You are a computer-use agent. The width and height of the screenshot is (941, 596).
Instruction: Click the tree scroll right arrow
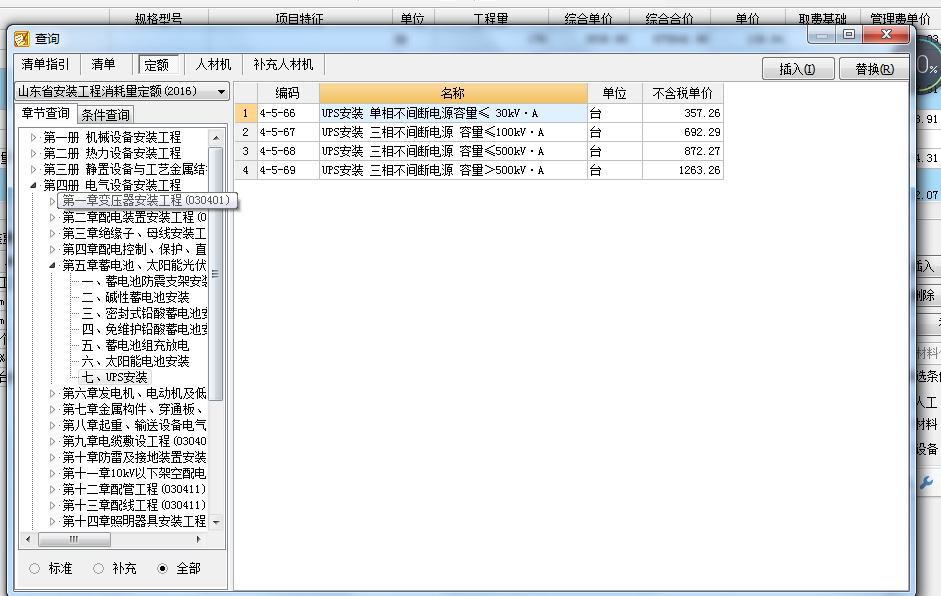[x=199, y=539]
